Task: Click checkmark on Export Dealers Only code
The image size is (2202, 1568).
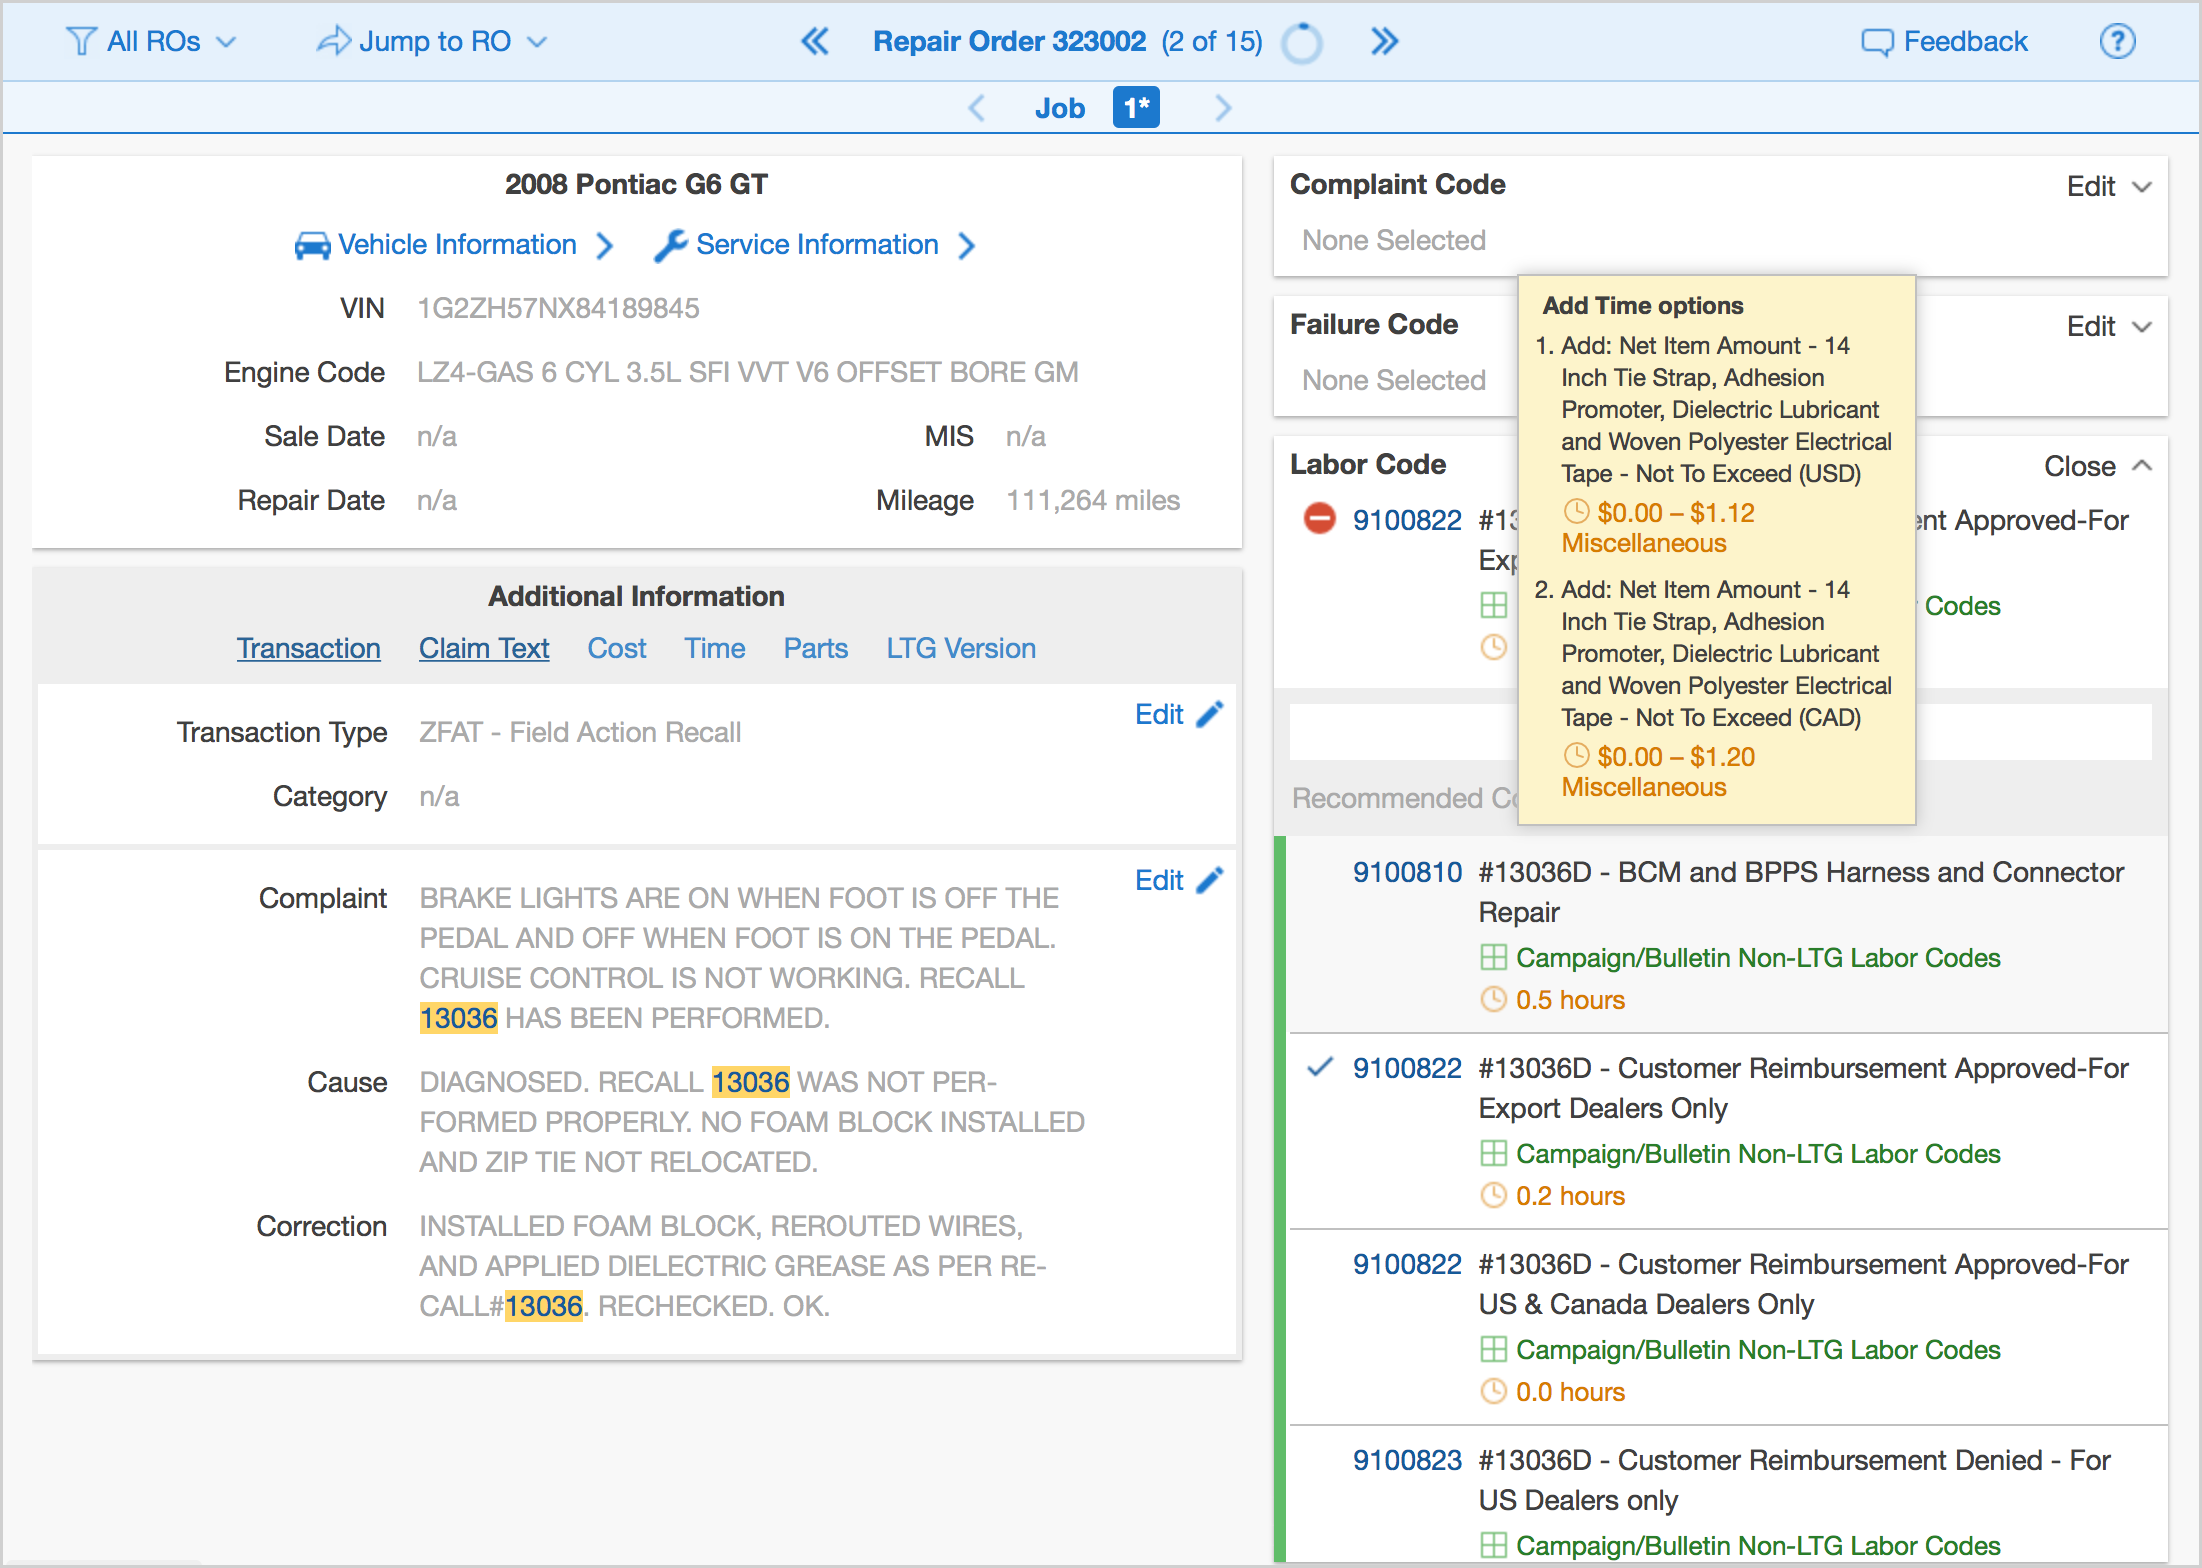Action: 1320,1067
